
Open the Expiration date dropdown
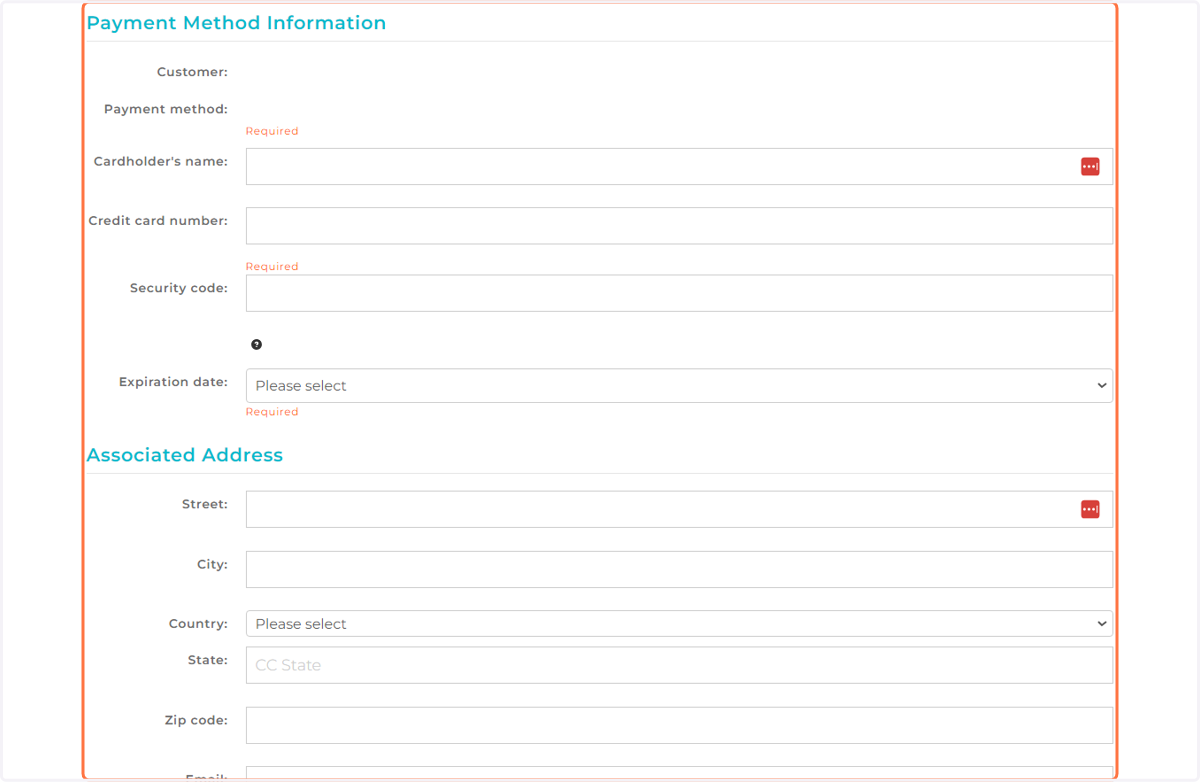[x=679, y=386]
